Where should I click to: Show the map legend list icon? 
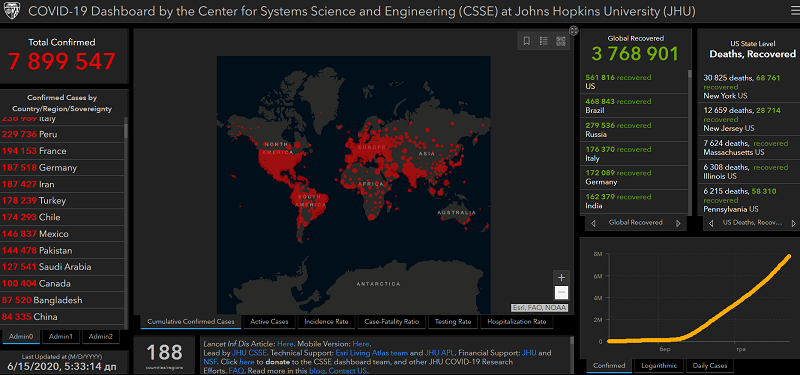tap(544, 41)
